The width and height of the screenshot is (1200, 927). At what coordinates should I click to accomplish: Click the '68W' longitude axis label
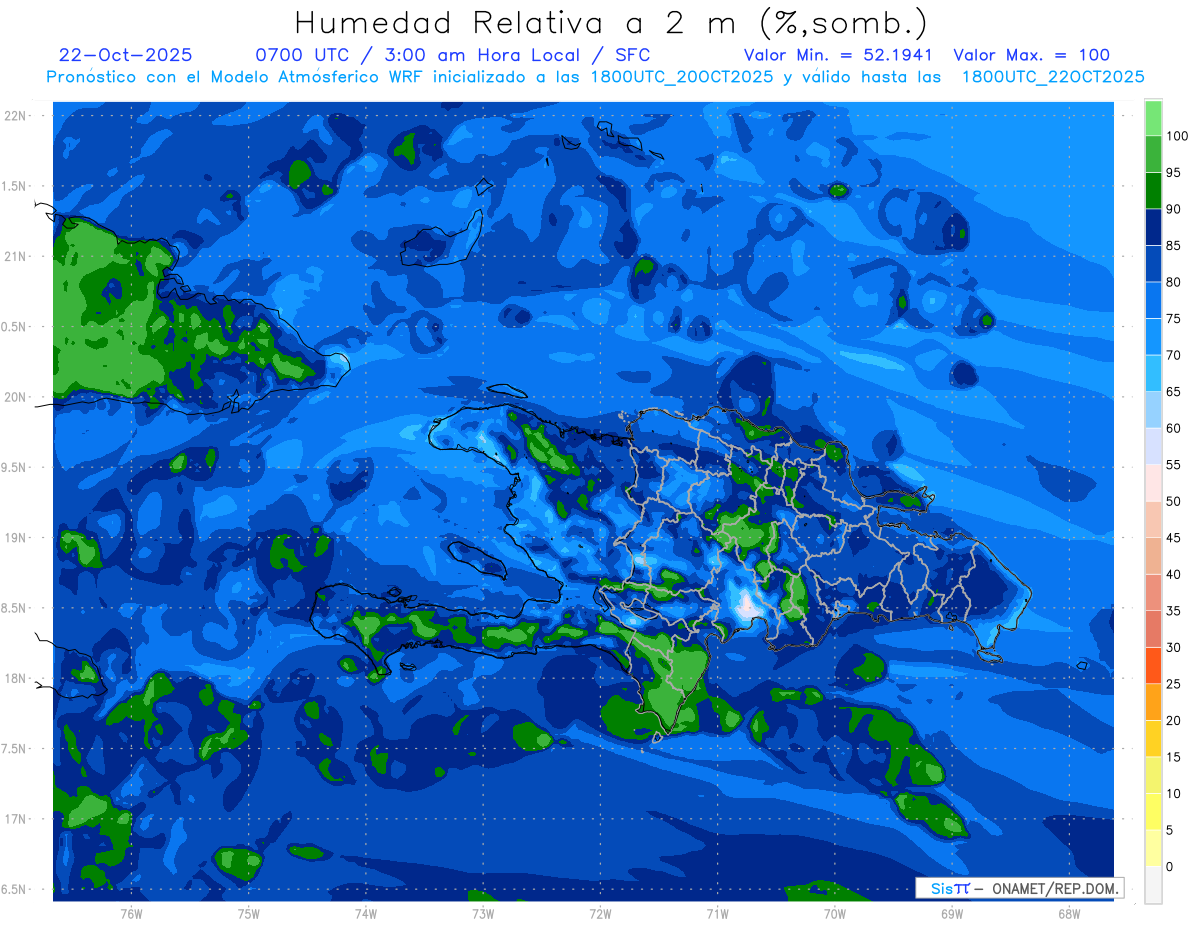(1069, 914)
